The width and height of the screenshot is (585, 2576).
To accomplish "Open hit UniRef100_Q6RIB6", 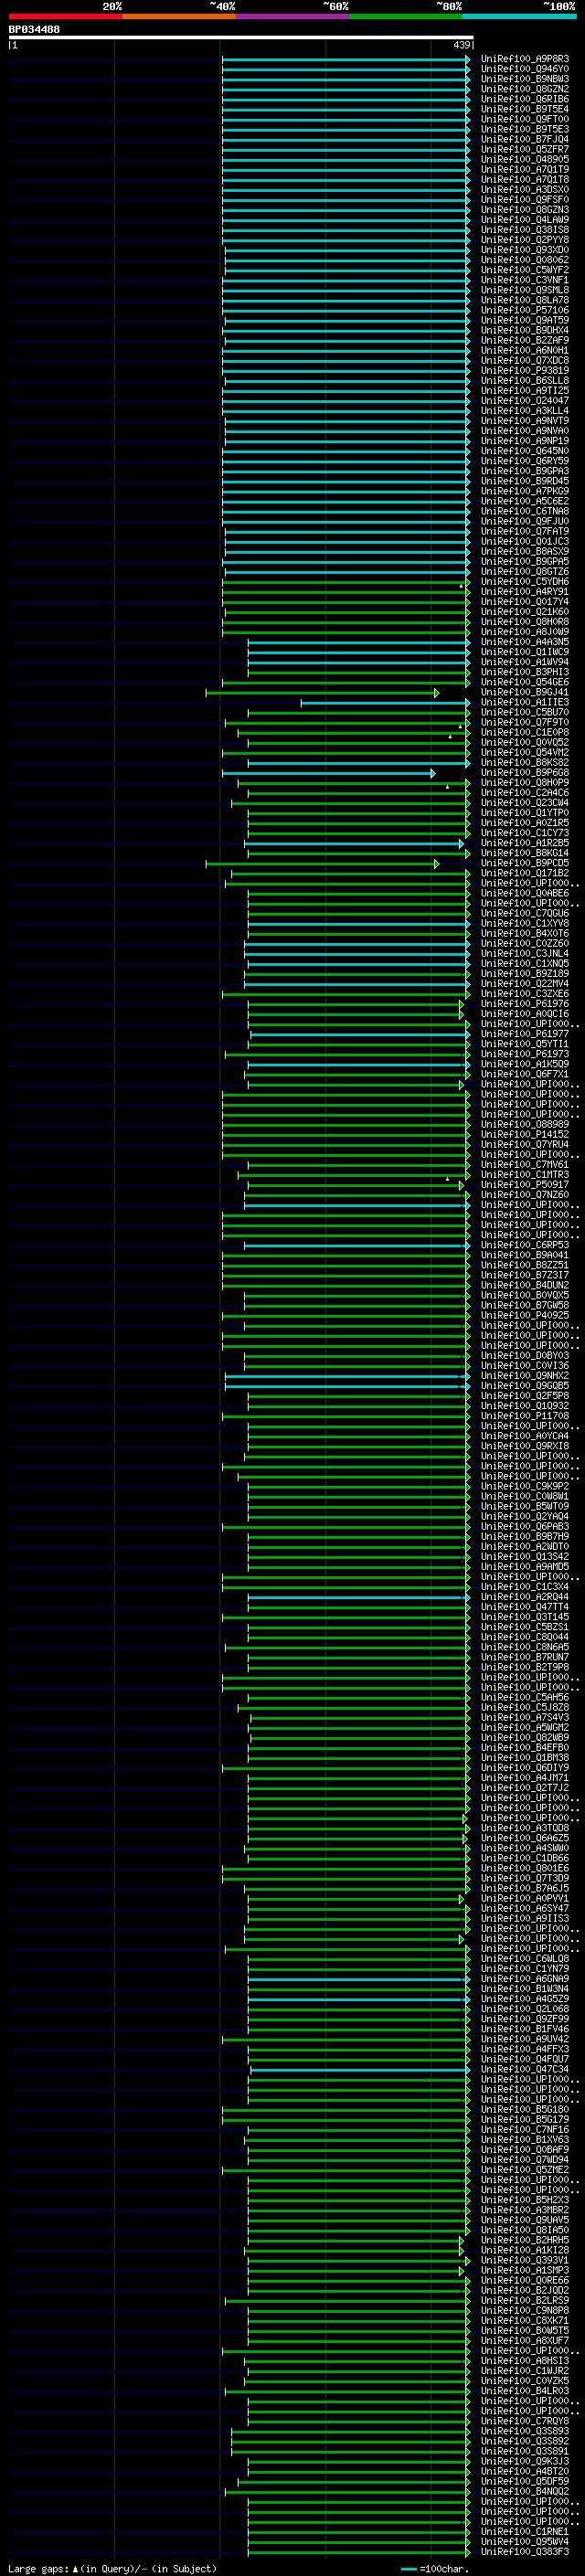I will coord(524,99).
